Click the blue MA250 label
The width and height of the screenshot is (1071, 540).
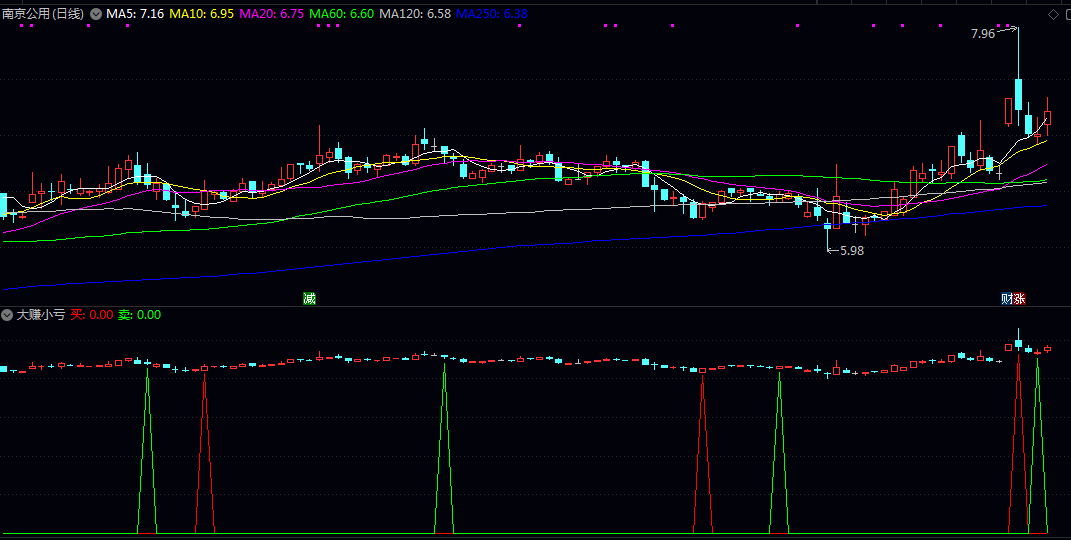(x=491, y=15)
